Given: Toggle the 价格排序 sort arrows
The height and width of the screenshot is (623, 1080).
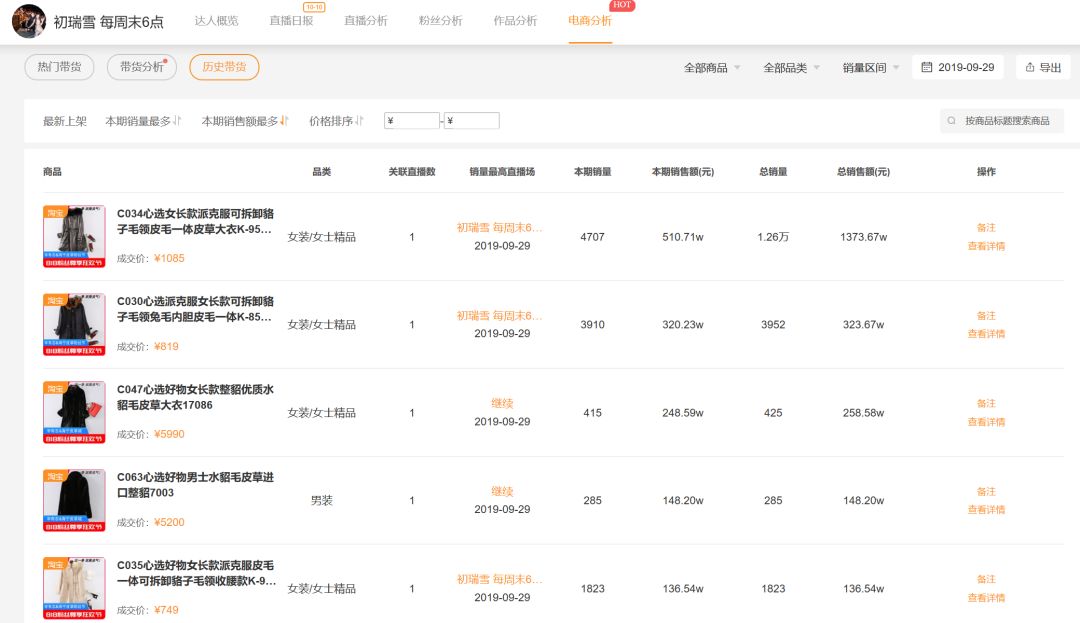Looking at the screenshot, I should pyautogui.click(x=356, y=119).
